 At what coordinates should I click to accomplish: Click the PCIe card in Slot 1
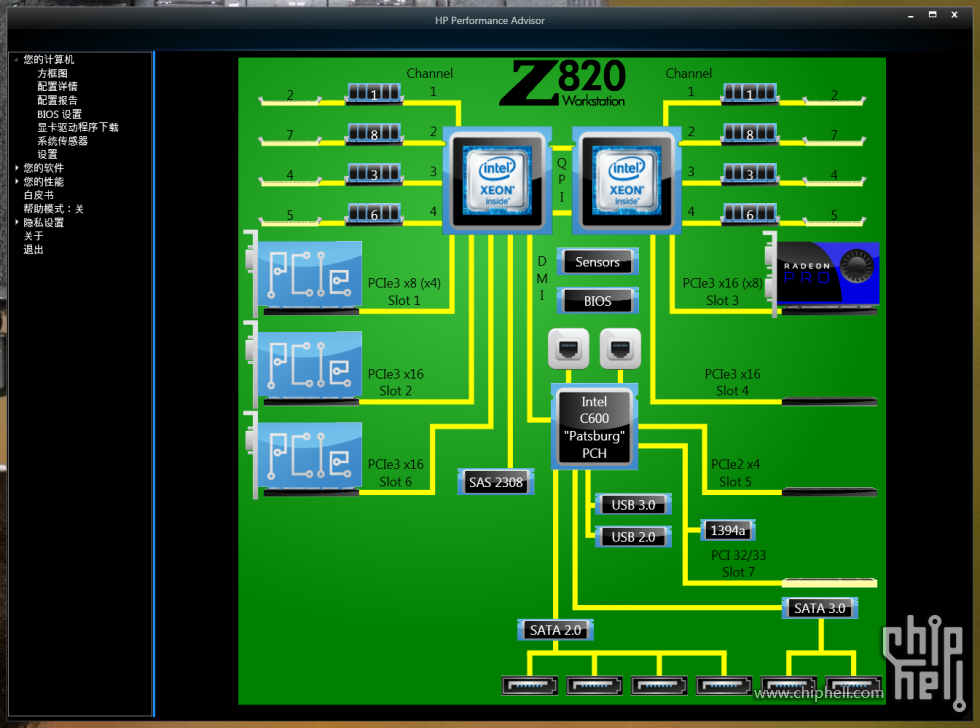click(x=304, y=274)
